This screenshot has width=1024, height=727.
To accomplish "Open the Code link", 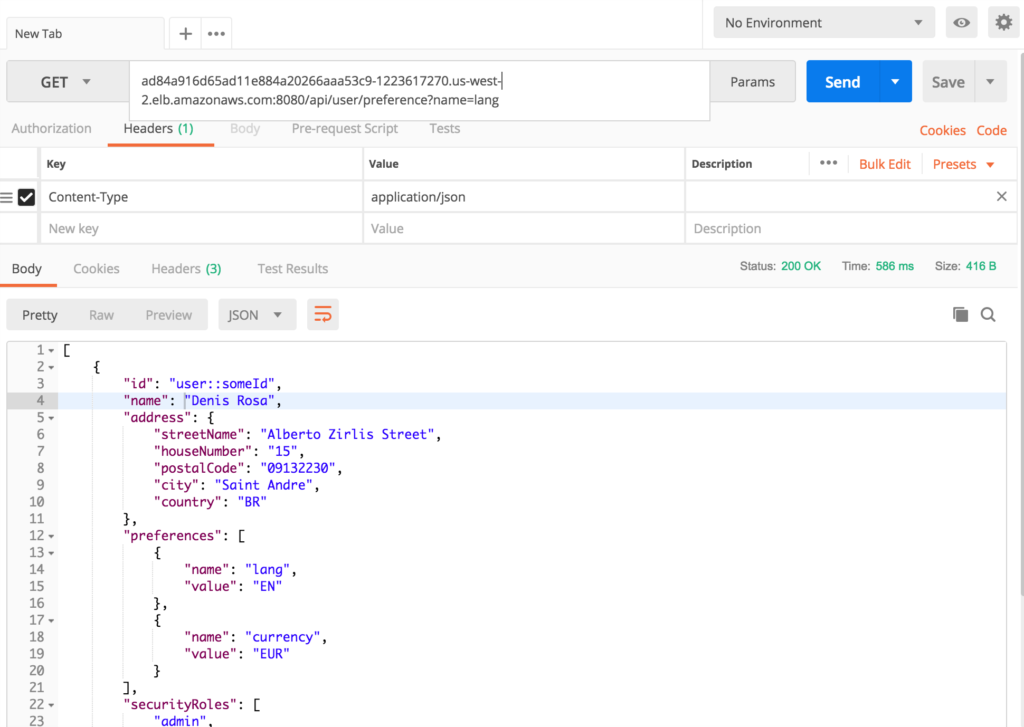I will tap(991, 130).
